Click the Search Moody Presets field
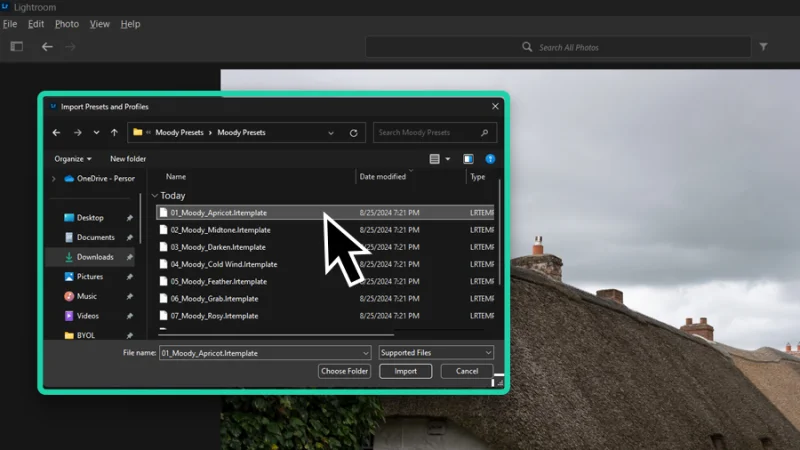This screenshot has height=450, width=800. pyautogui.click(x=434, y=133)
